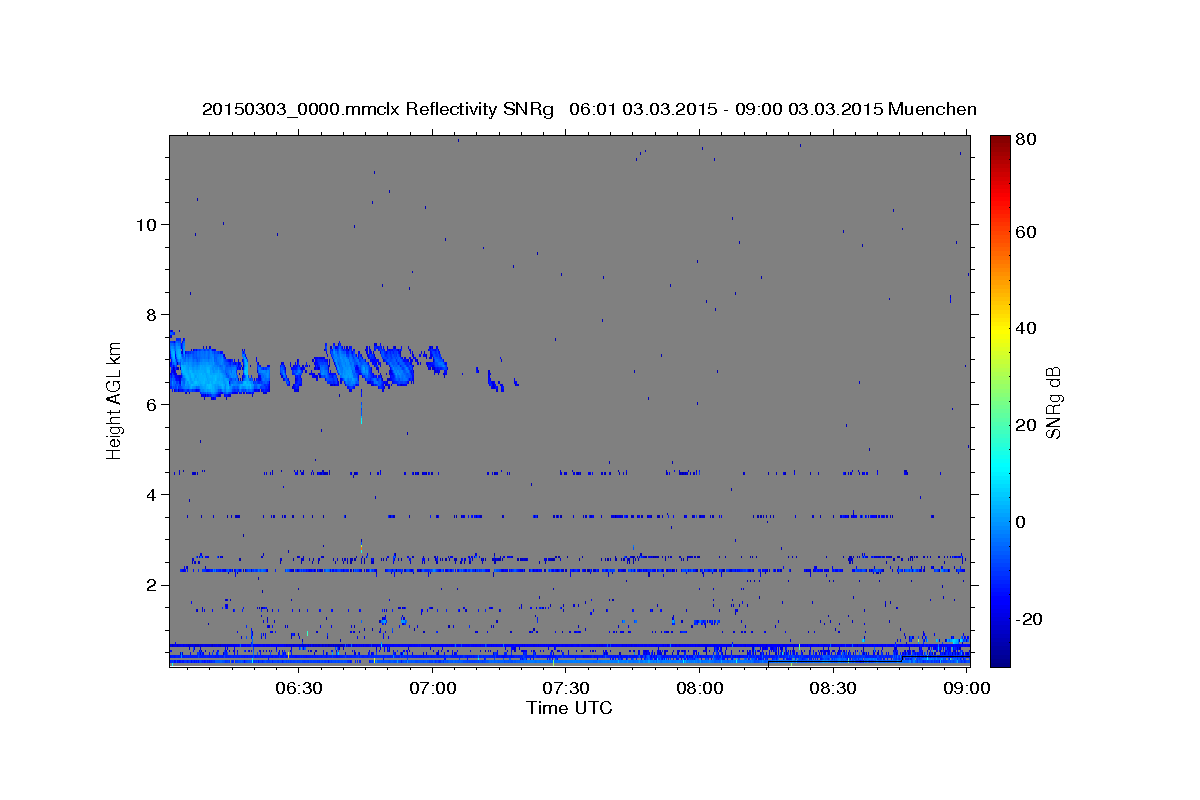Click the height axis label 2
This screenshot has height=800, width=1200.
pos(149,584)
